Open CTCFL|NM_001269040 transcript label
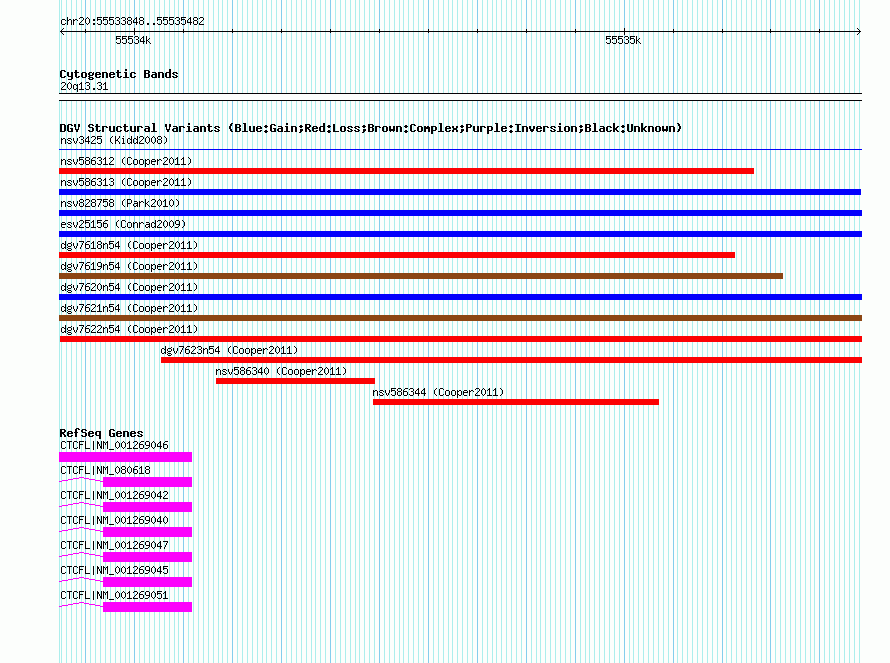This screenshot has height=663, width=890. coord(114,521)
